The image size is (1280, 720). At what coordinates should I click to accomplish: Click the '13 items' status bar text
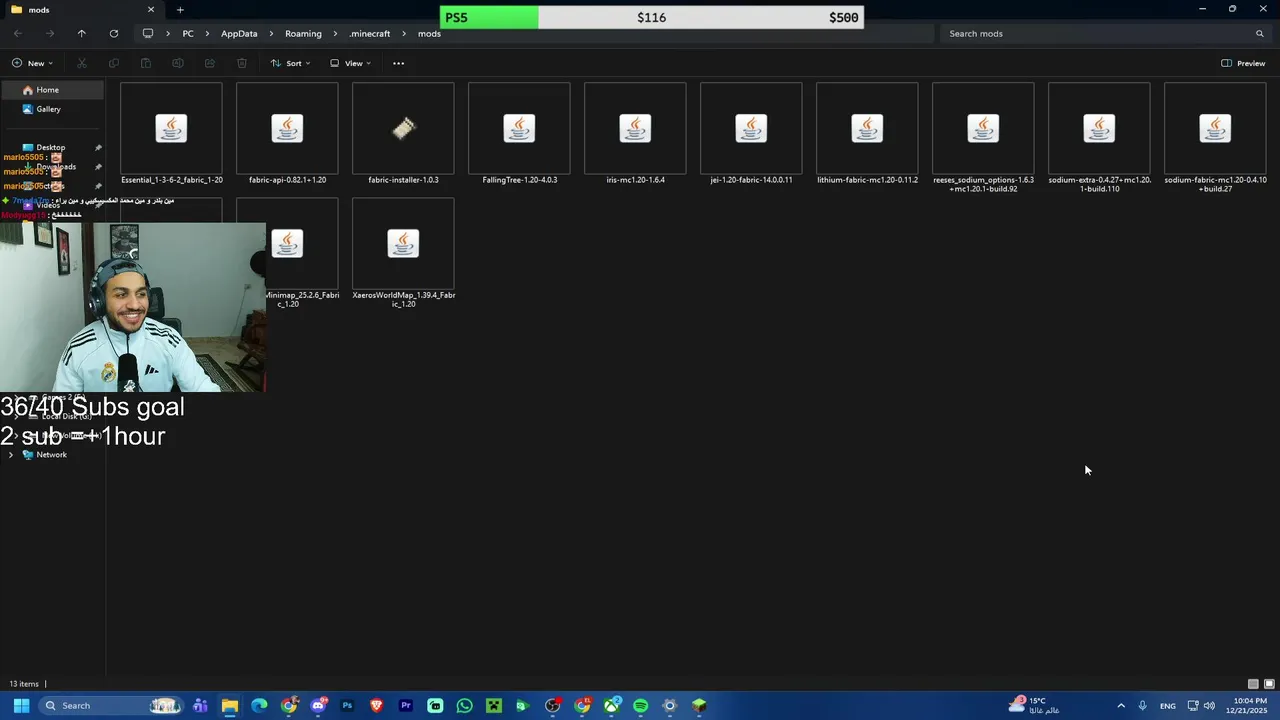(24, 684)
